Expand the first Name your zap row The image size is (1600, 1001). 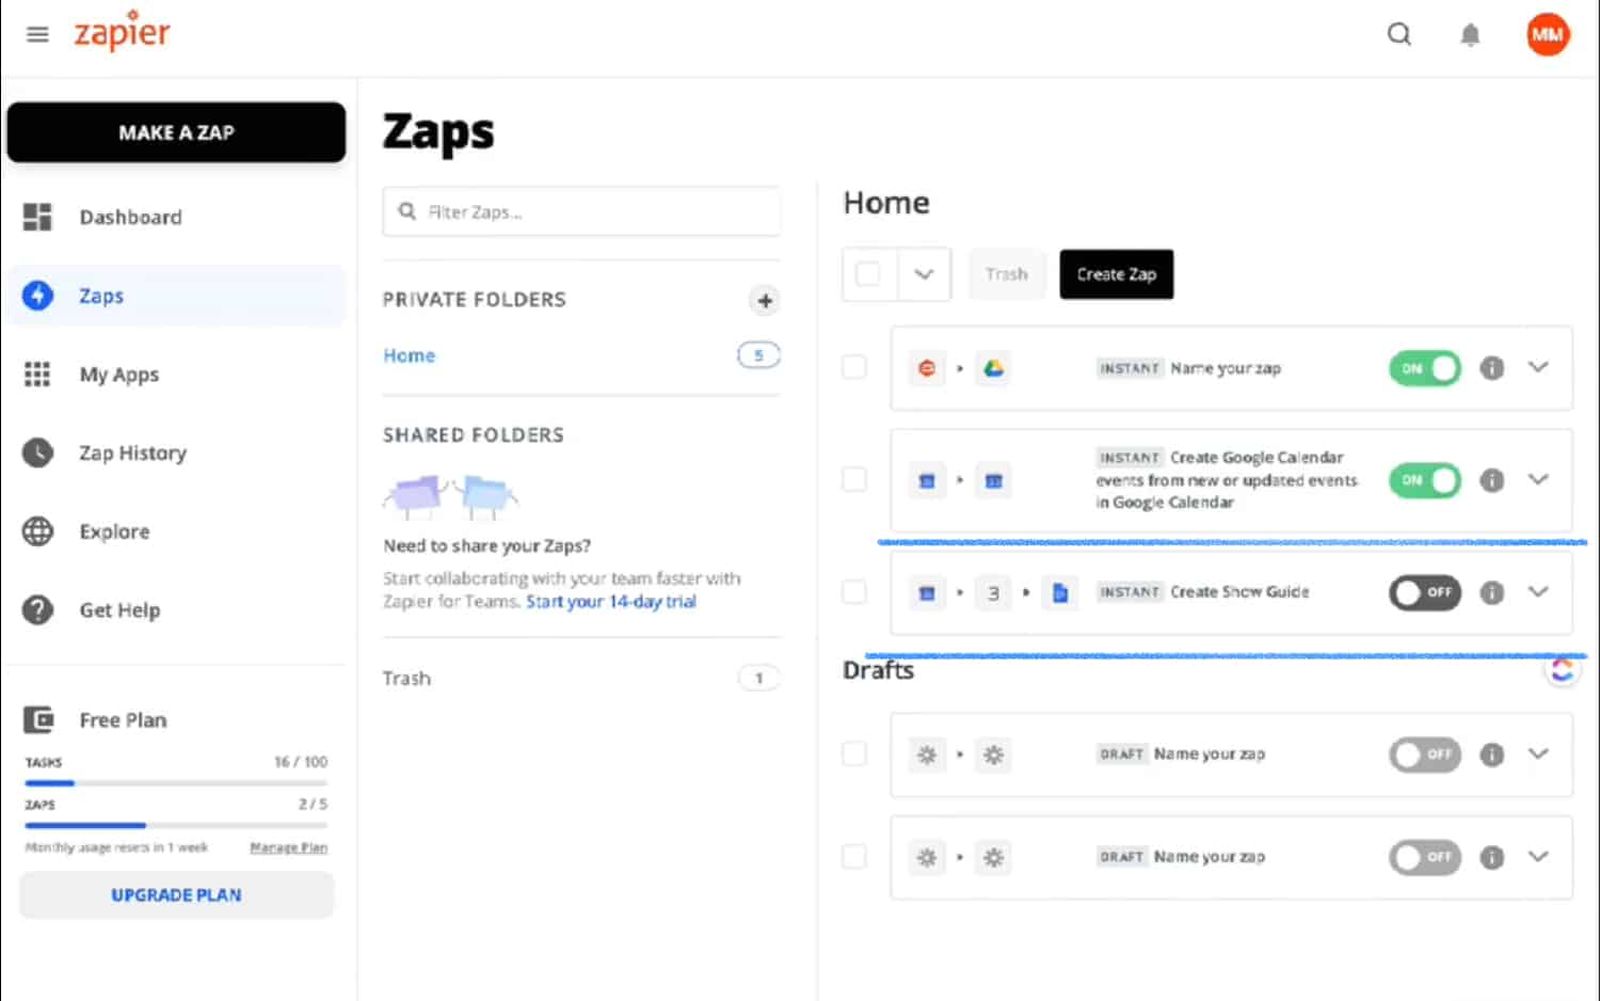tap(1538, 368)
